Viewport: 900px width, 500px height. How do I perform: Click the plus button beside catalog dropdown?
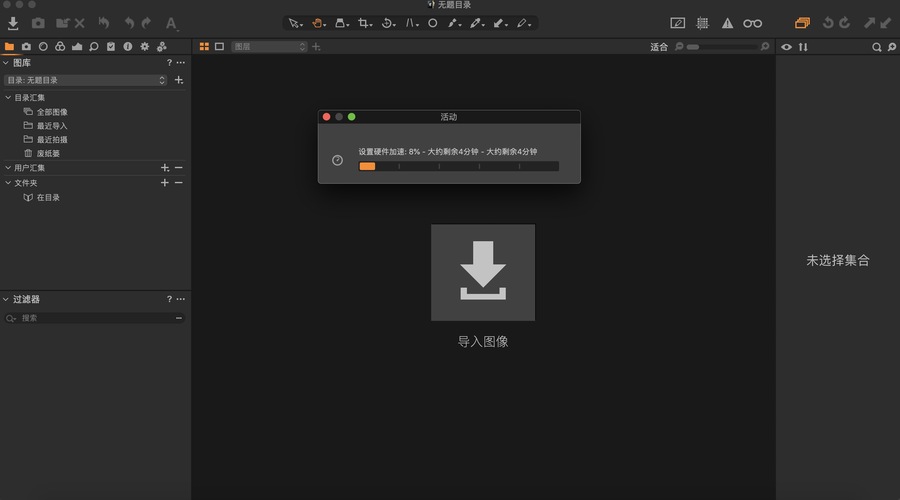(179, 80)
